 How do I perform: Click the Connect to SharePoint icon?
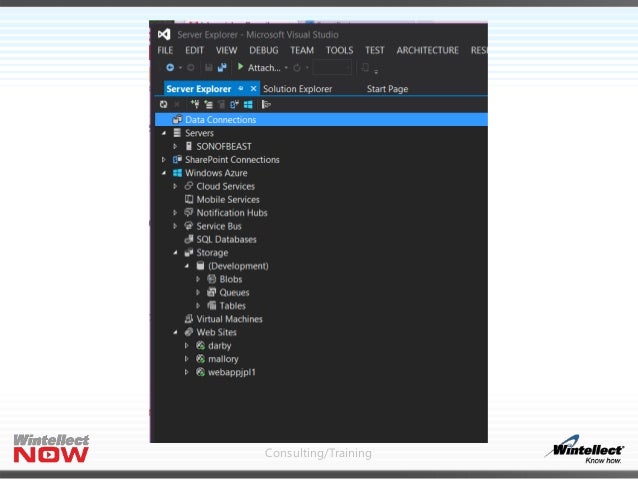tap(234, 105)
